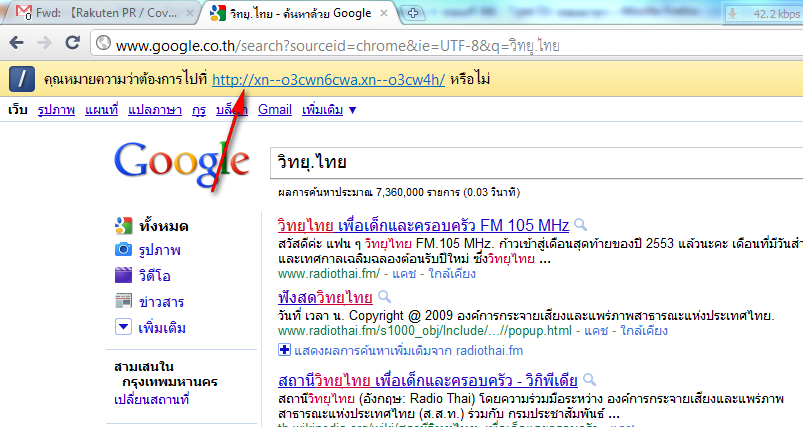The height and width of the screenshot is (427, 803).
Task: Click the blue slash infobar icon
Action: coord(22,79)
